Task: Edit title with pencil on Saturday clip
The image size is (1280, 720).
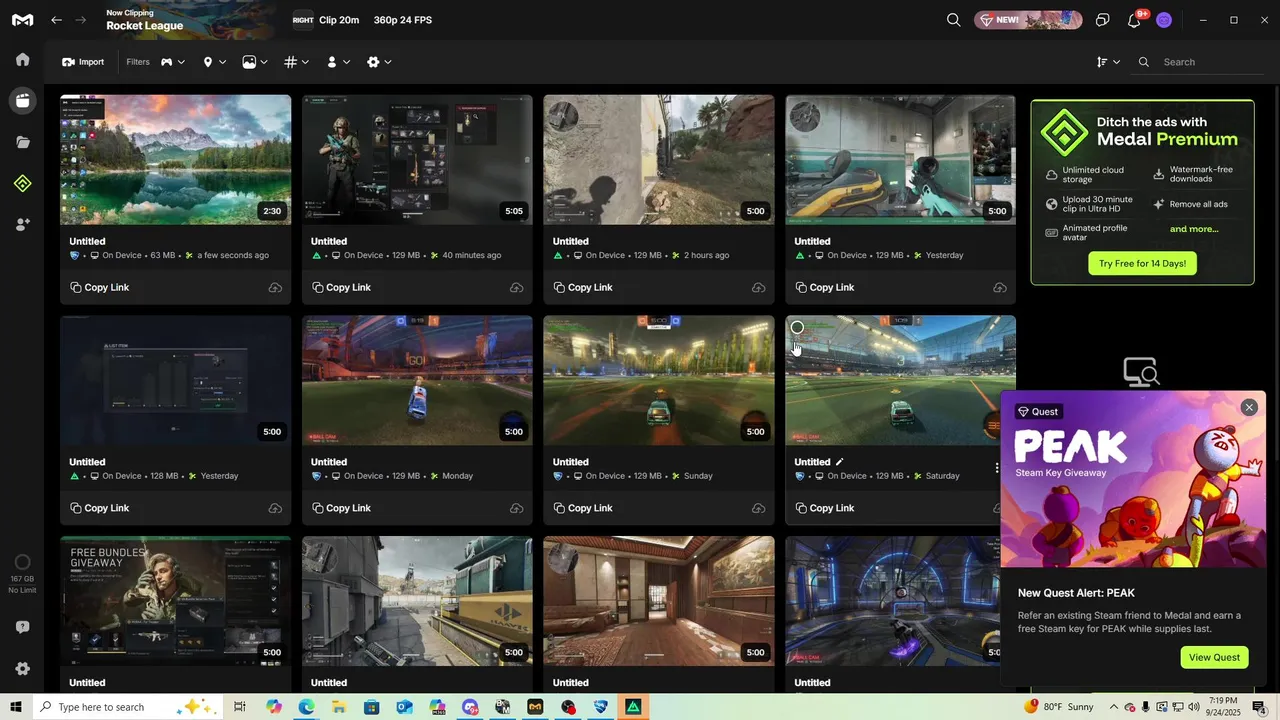Action: coord(840,462)
